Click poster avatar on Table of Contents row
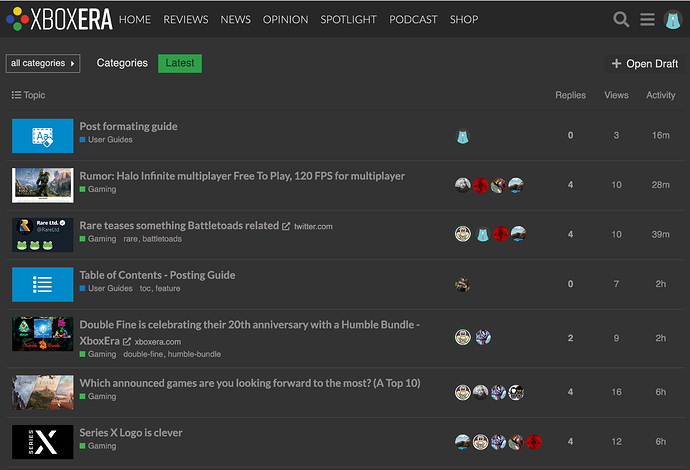This screenshot has height=470, width=690. 462,285
